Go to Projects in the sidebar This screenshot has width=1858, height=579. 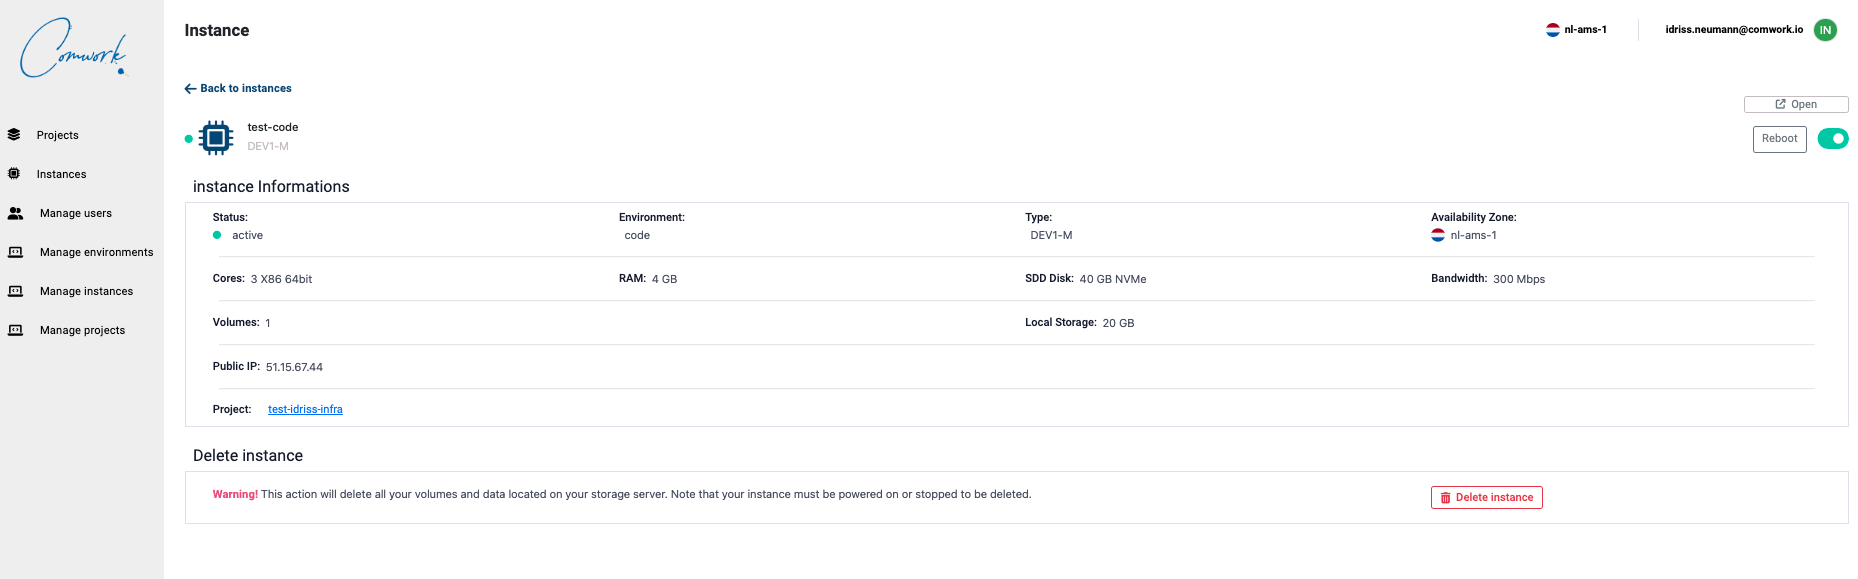tap(58, 135)
